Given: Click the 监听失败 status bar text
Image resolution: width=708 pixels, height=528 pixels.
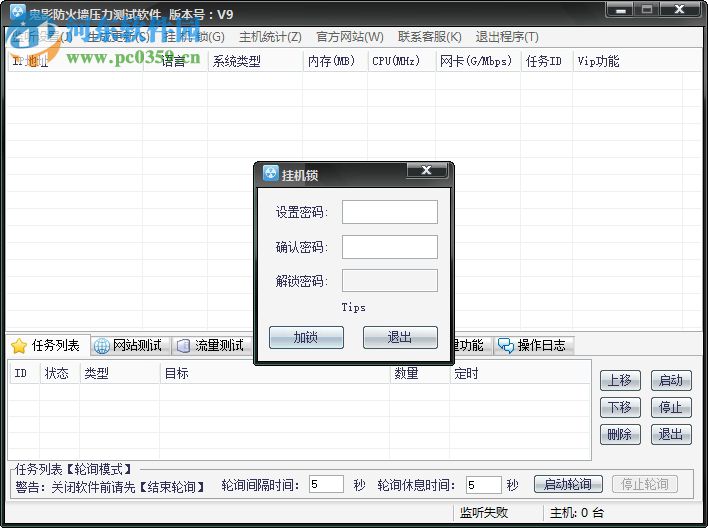Looking at the screenshot, I should point(484,513).
